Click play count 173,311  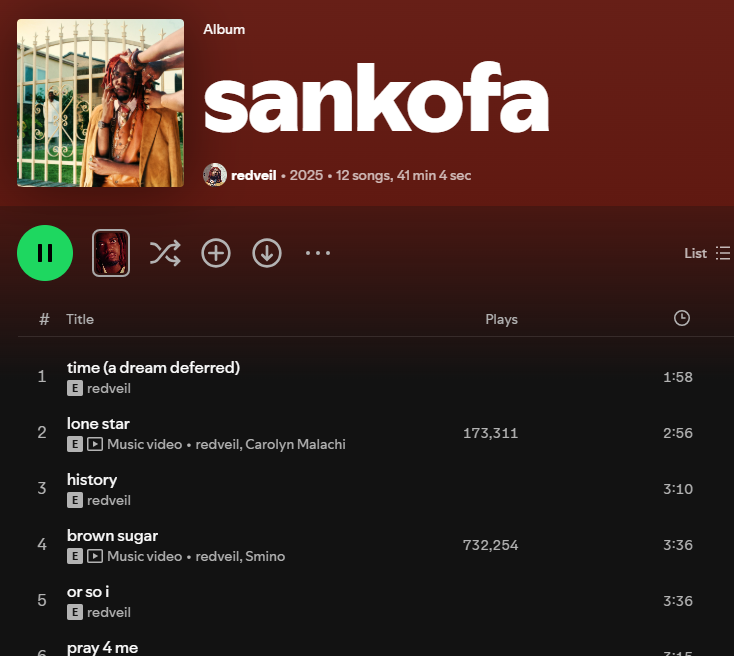tap(490, 433)
